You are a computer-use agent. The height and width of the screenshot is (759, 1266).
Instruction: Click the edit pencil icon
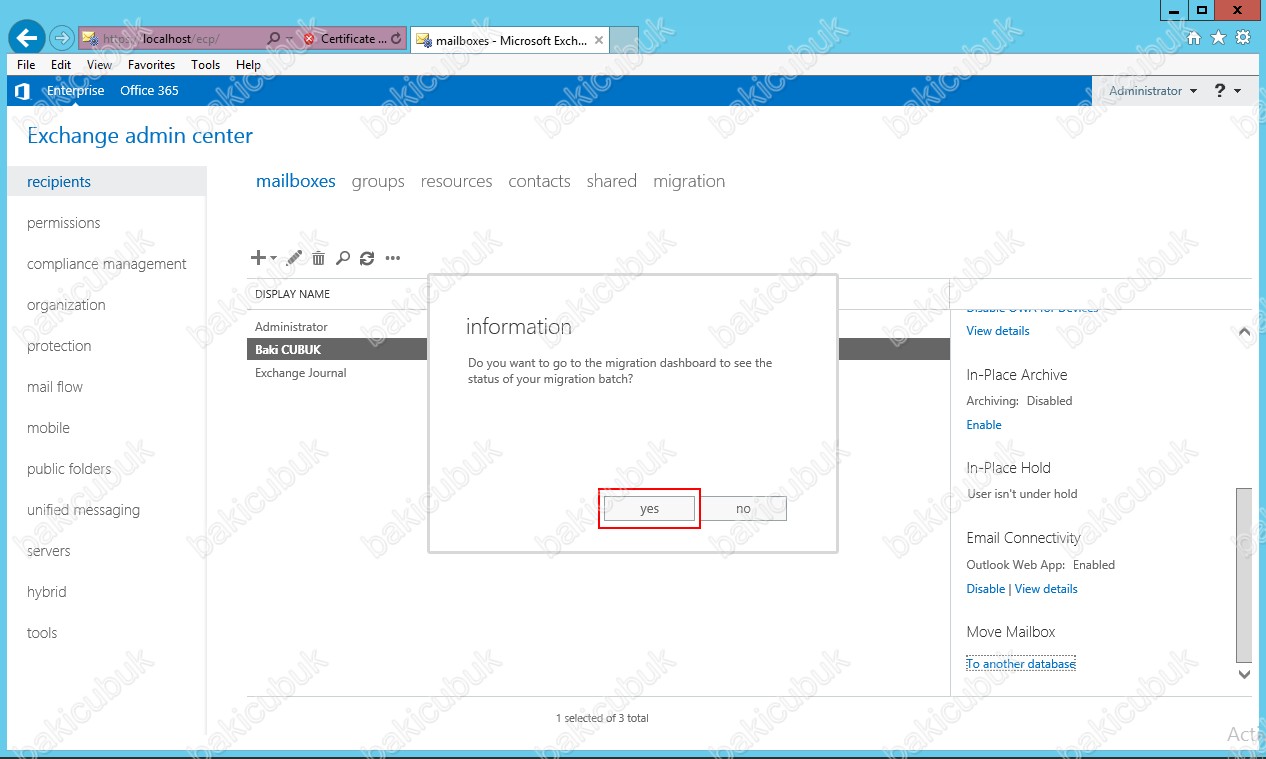click(x=294, y=258)
